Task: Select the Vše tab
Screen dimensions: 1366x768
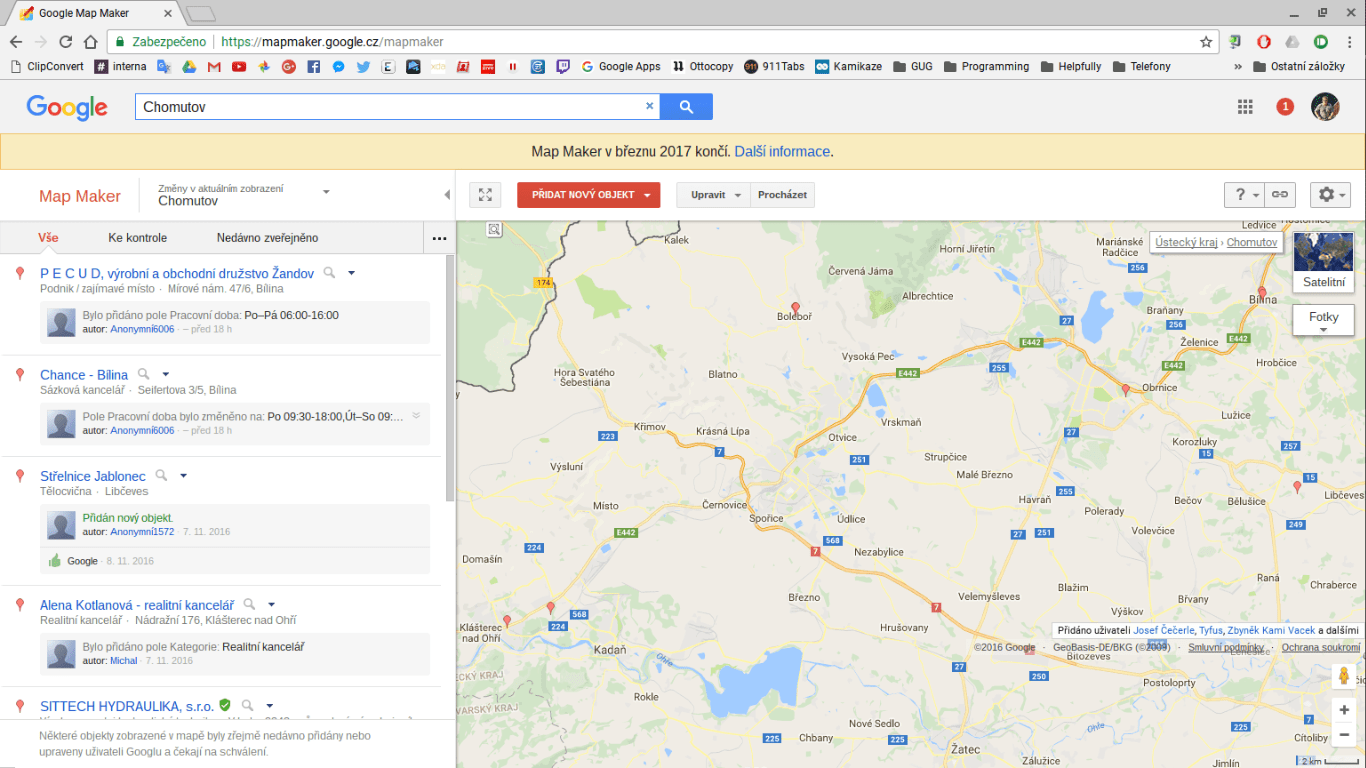Action: [48, 238]
